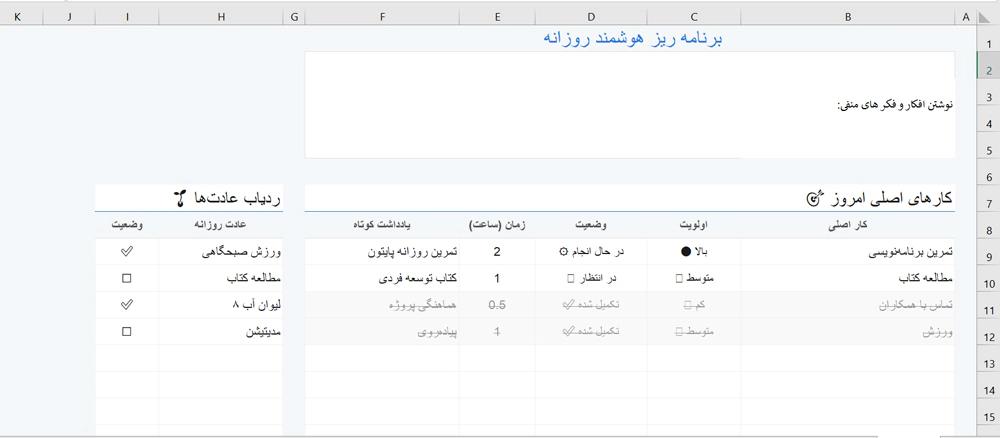Select column header H
The image size is (1000, 438).
(x=221, y=18)
